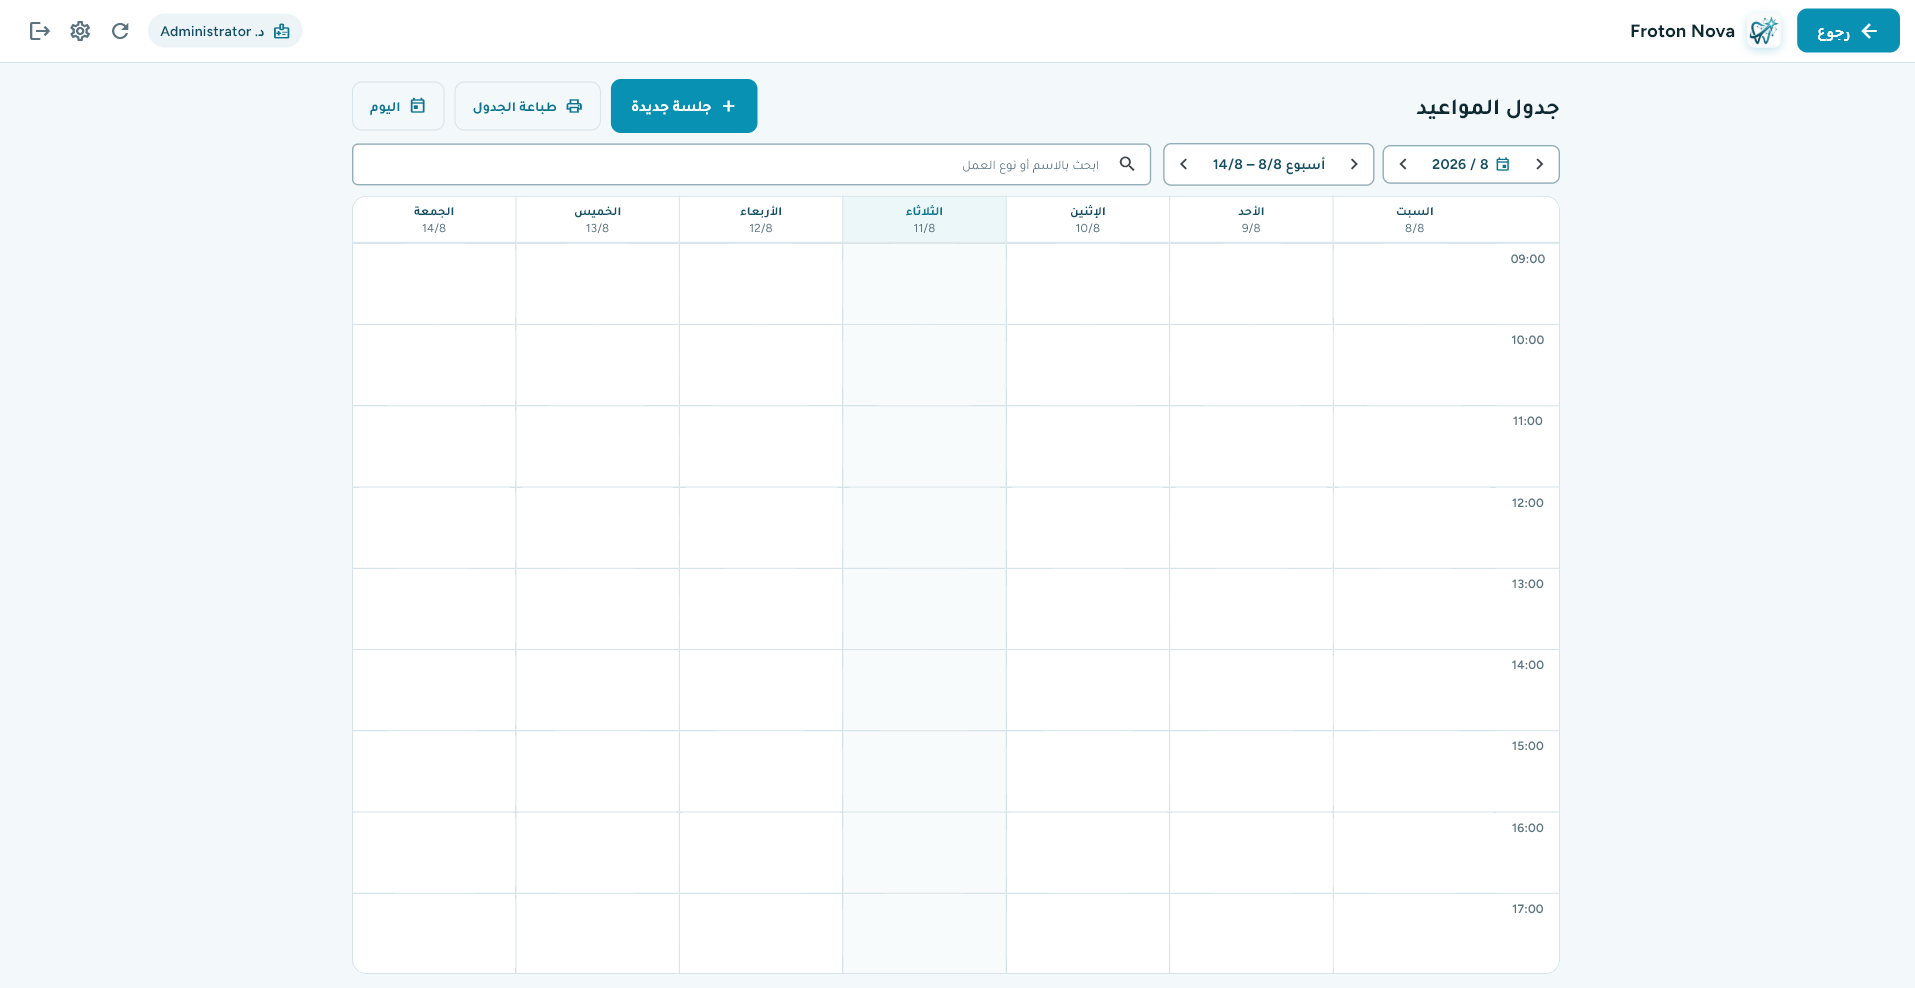Click the refresh icon
This screenshot has height=988, width=1915.
pyautogui.click(x=120, y=31)
